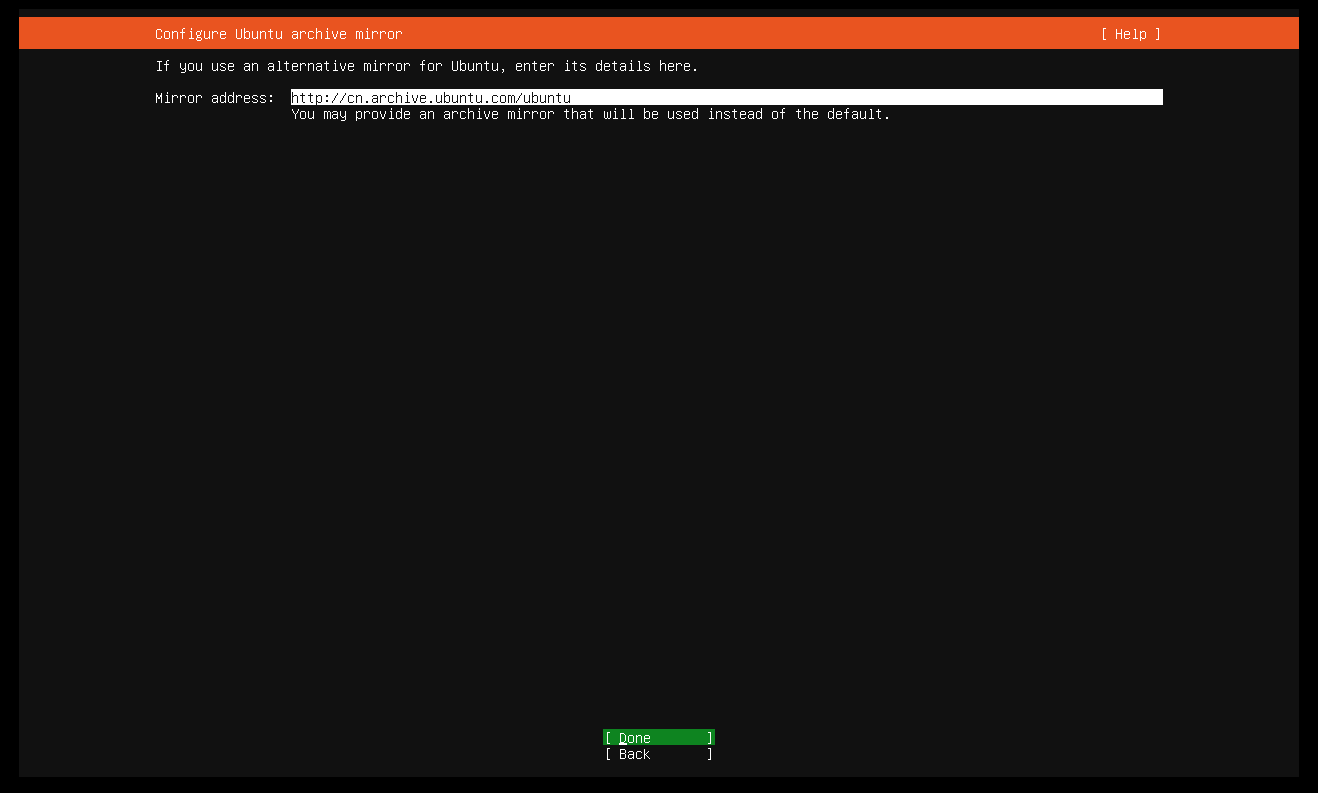This screenshot has width=1318, height=793.
Task: Click the "Configure Ubuntu archive mirror" title
Action: coord(279,34)
